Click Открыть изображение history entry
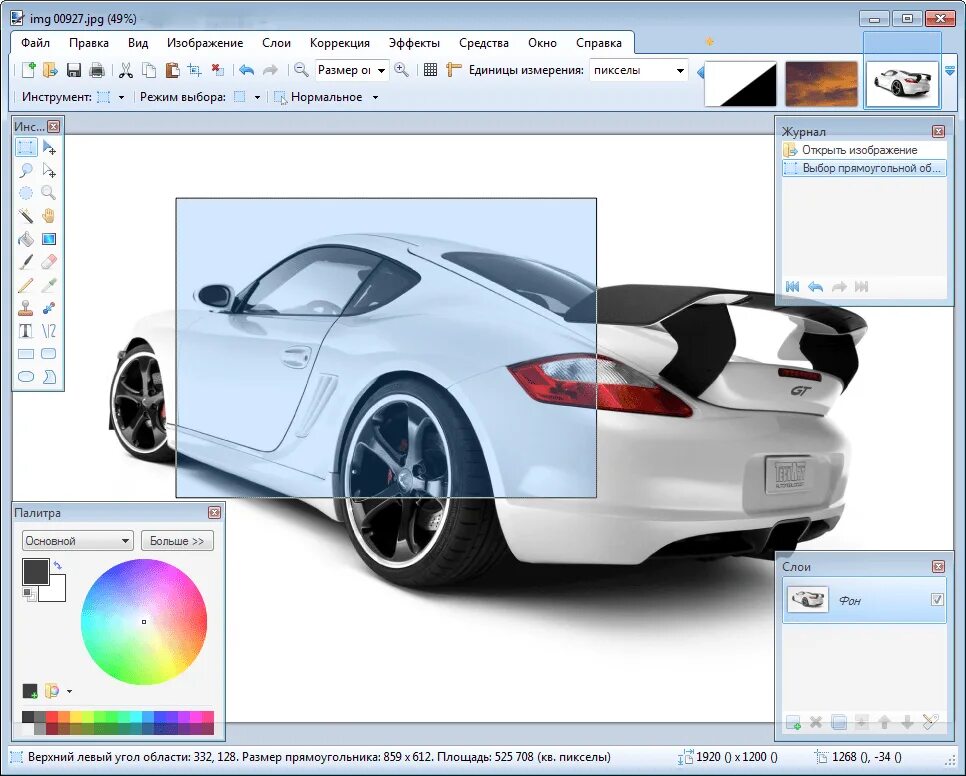This screenshot has height=776, width=966. tap(864, 150)
